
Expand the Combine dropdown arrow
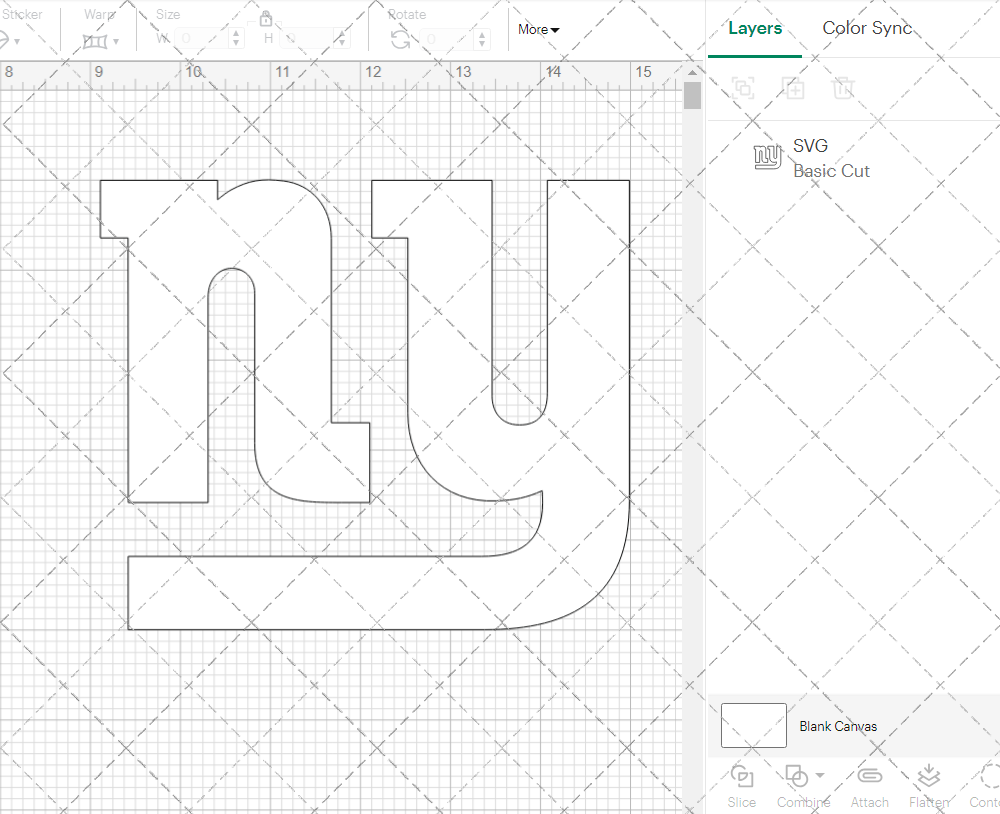click(x=820, y=775)
